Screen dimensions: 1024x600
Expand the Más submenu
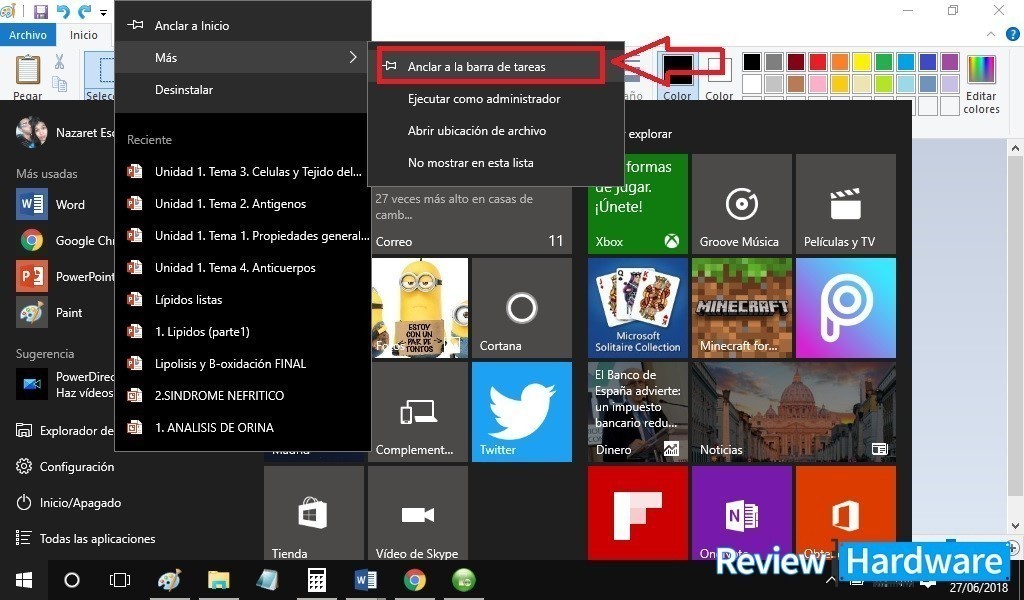(x=242, y=58)
